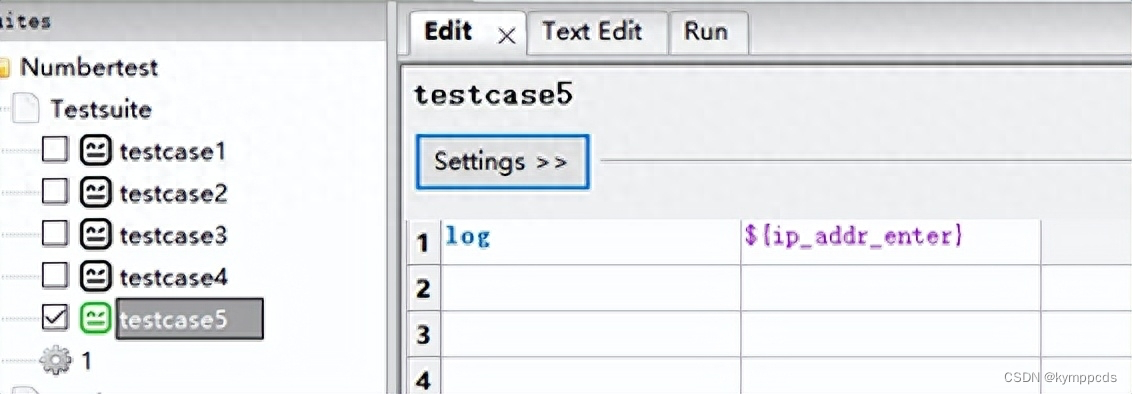This screenshot has height=394, width=1132.
Task: Click the gear icon labeled 1
Action: point(56,360)
